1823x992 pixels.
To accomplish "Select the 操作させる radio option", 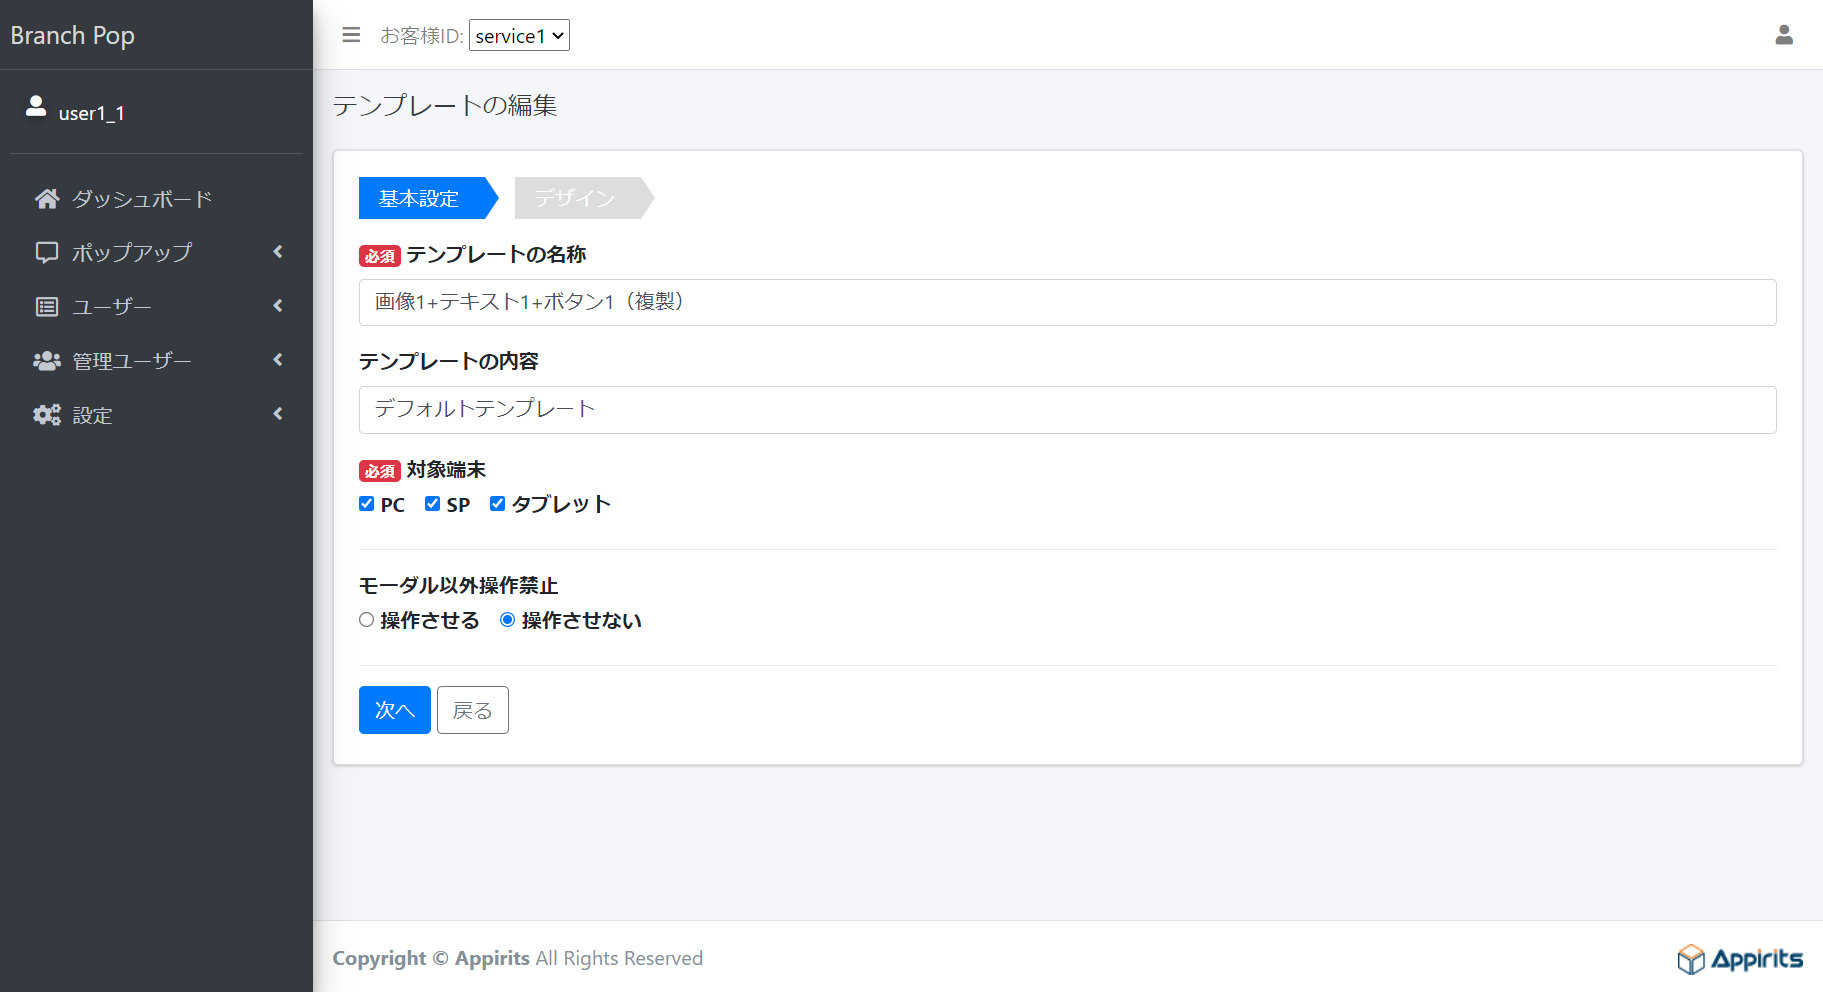I will point(366,620).
